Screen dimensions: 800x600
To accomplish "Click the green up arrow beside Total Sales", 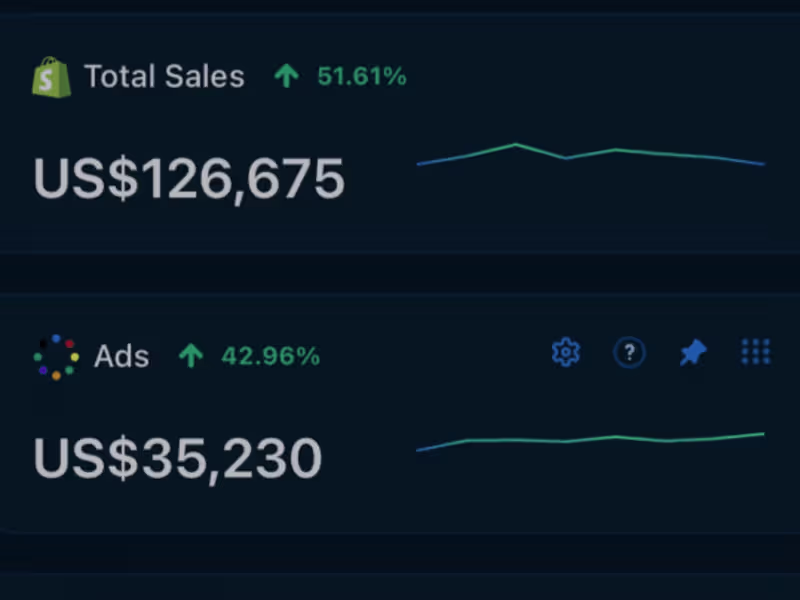I will point(287,76).
